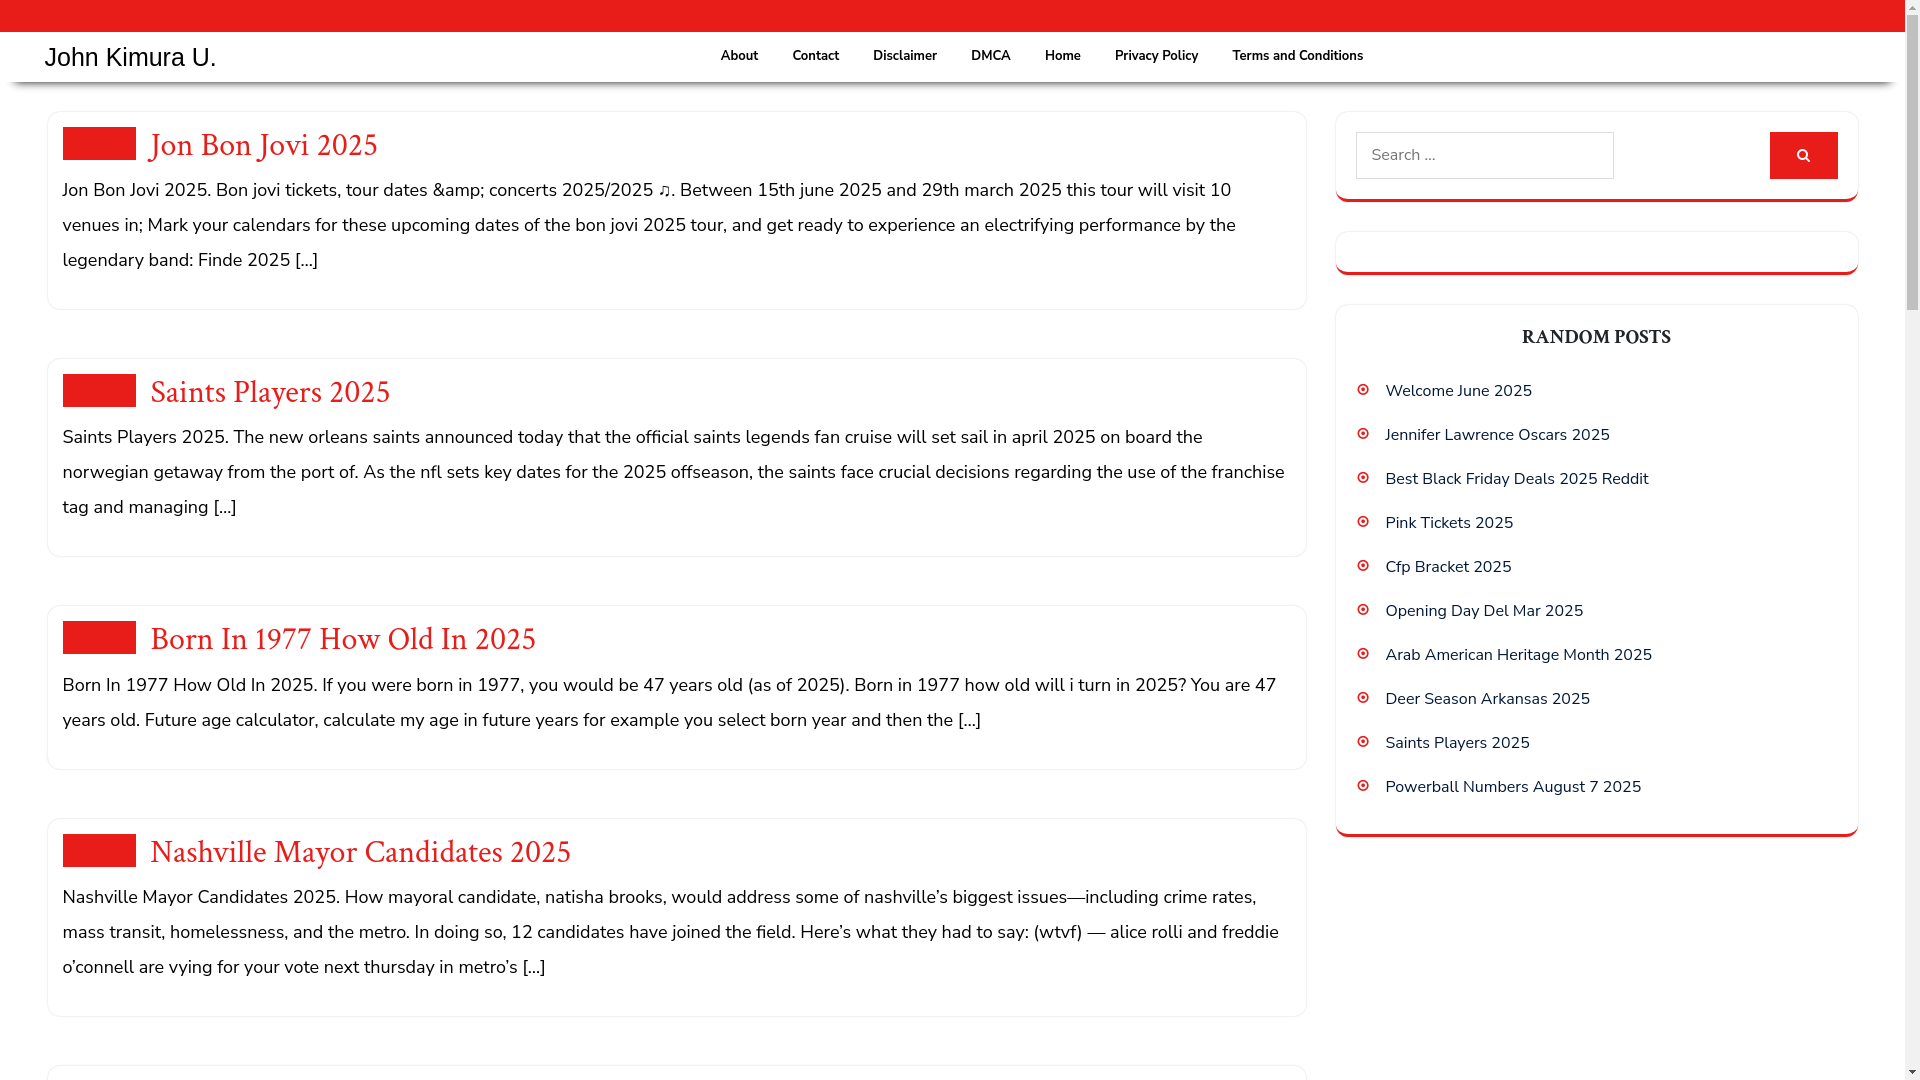Open Opening Day Del Mar 2025 link
This screenshot has height=1080, width=1920.
tap(1484, 611)
